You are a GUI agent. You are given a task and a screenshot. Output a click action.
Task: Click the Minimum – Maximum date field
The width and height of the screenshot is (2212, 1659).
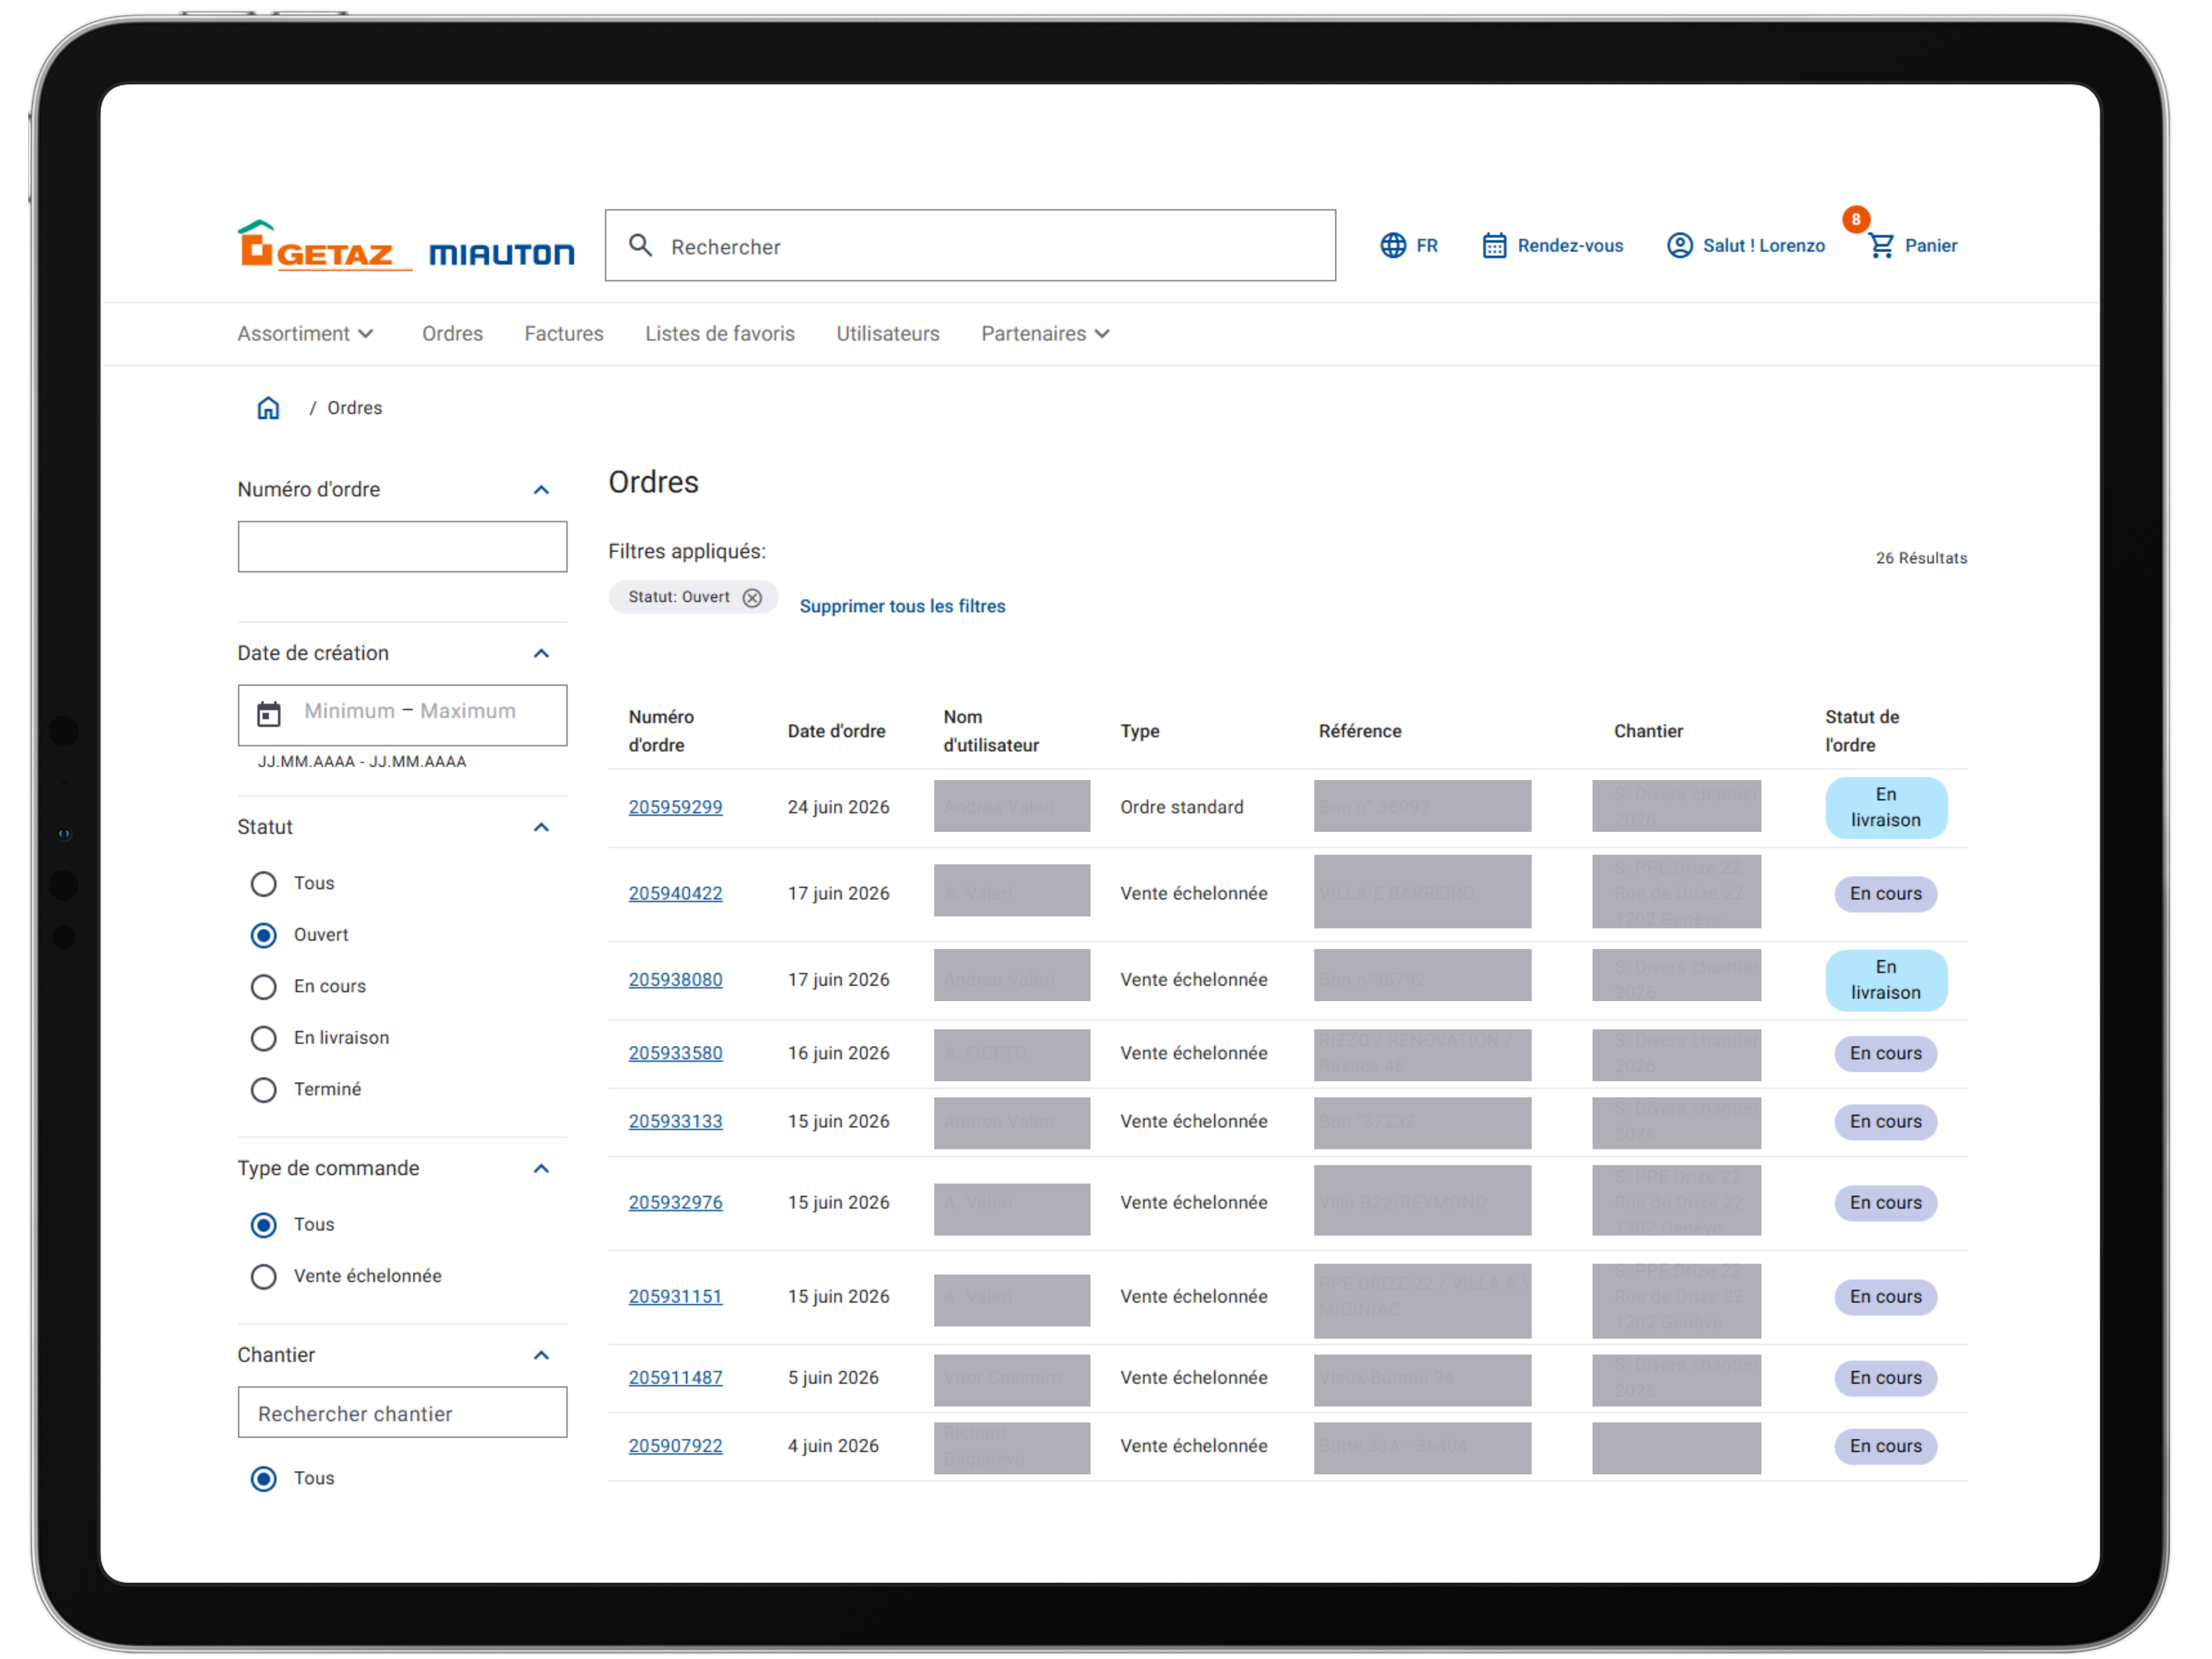pyautogui.click(x=402, y=714)
